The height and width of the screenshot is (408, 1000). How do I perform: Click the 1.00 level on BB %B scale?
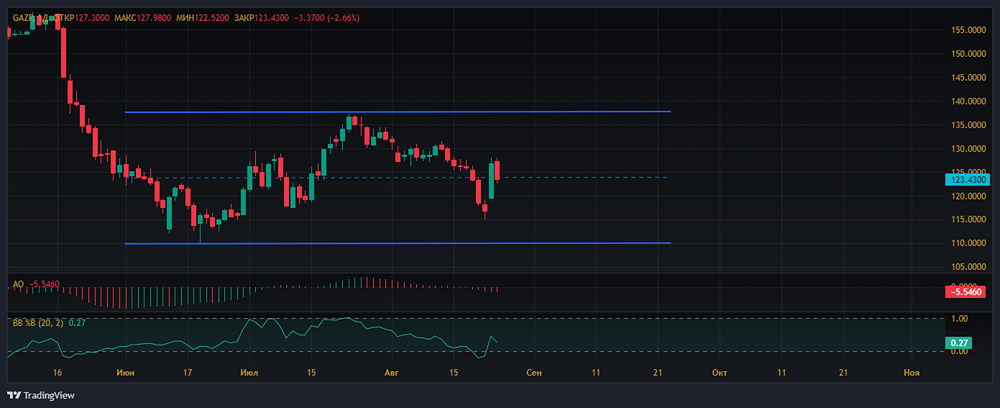pyautogui.click(x=959, y=318)
